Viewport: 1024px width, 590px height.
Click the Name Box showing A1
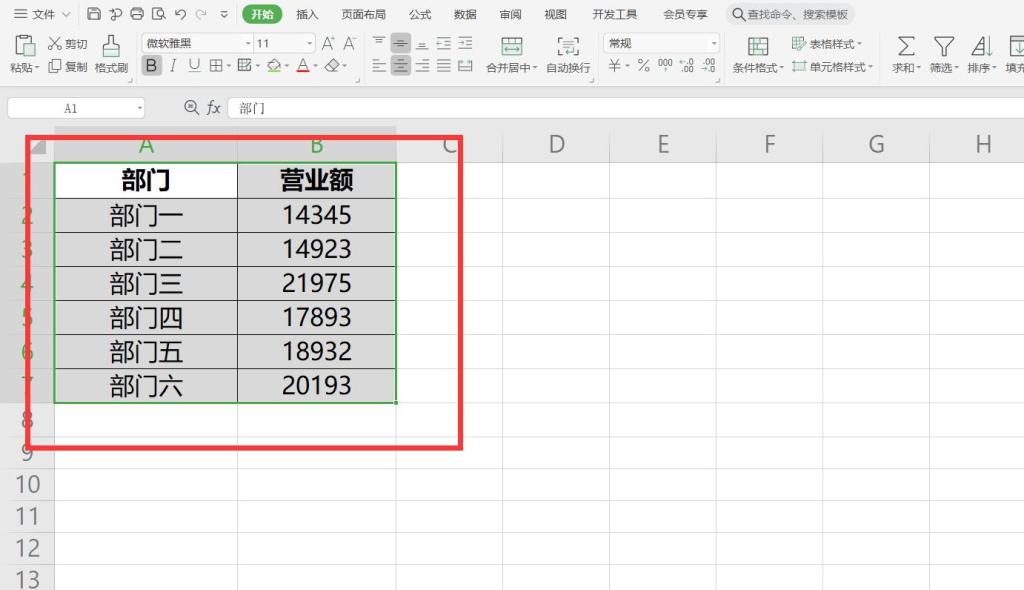70,107
